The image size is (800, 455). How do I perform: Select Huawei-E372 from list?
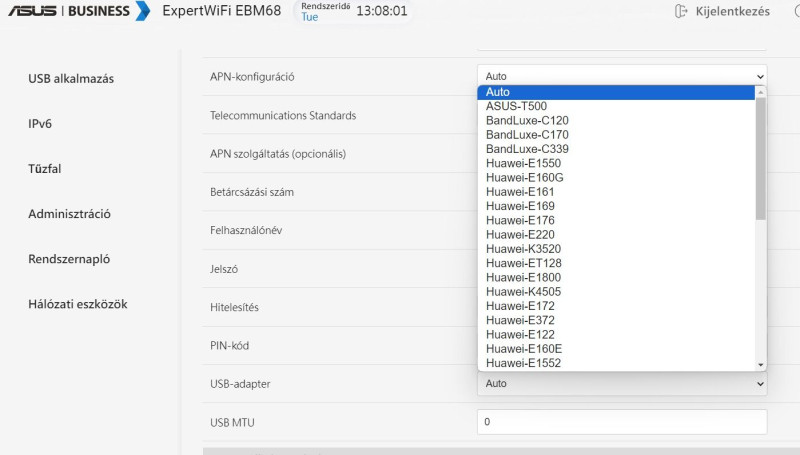point(616,320)
